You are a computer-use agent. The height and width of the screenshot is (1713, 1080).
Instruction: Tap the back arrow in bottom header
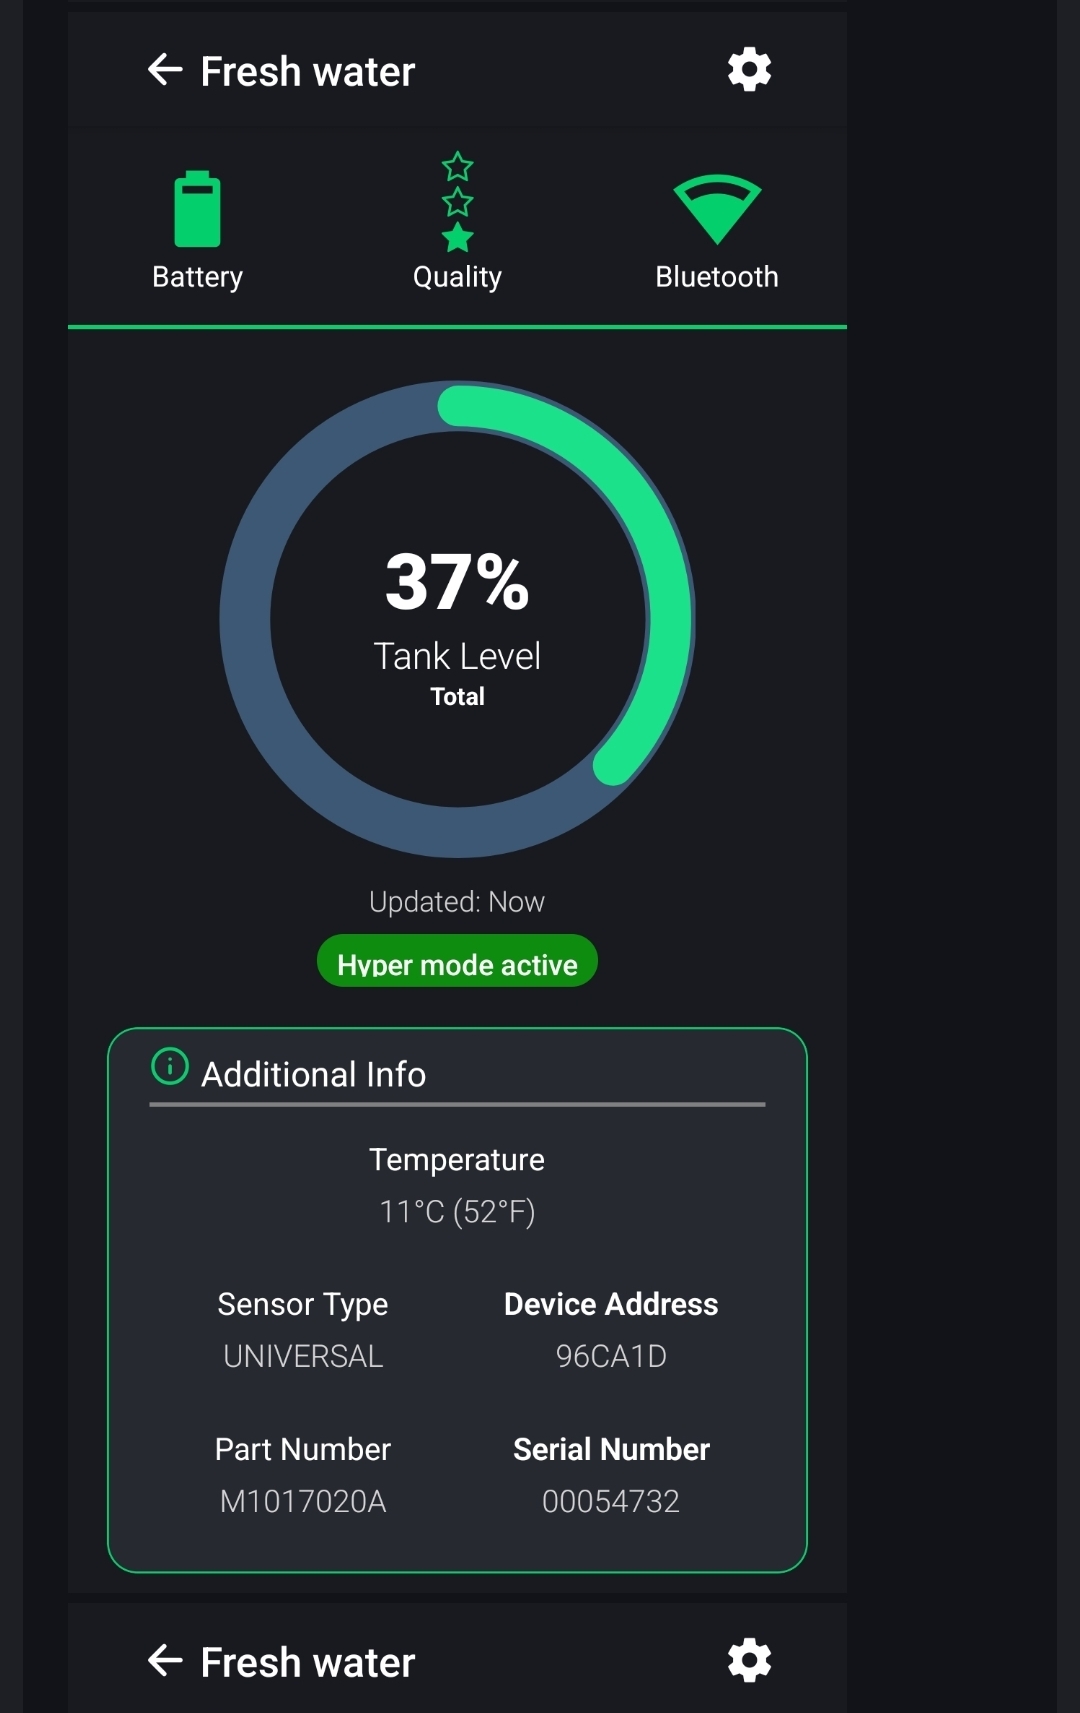[x=165, y=1661]
